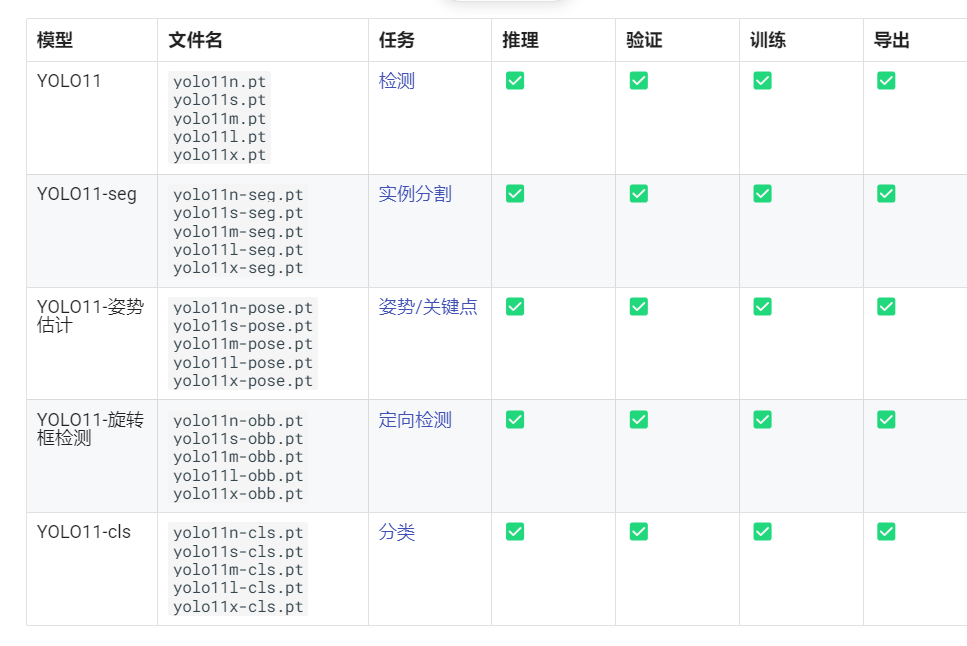Image resolution: width=967 pixels, height=646 pixels.
Task: Click YOLO11 训练 green checkmark
Action: click(763, 81)
